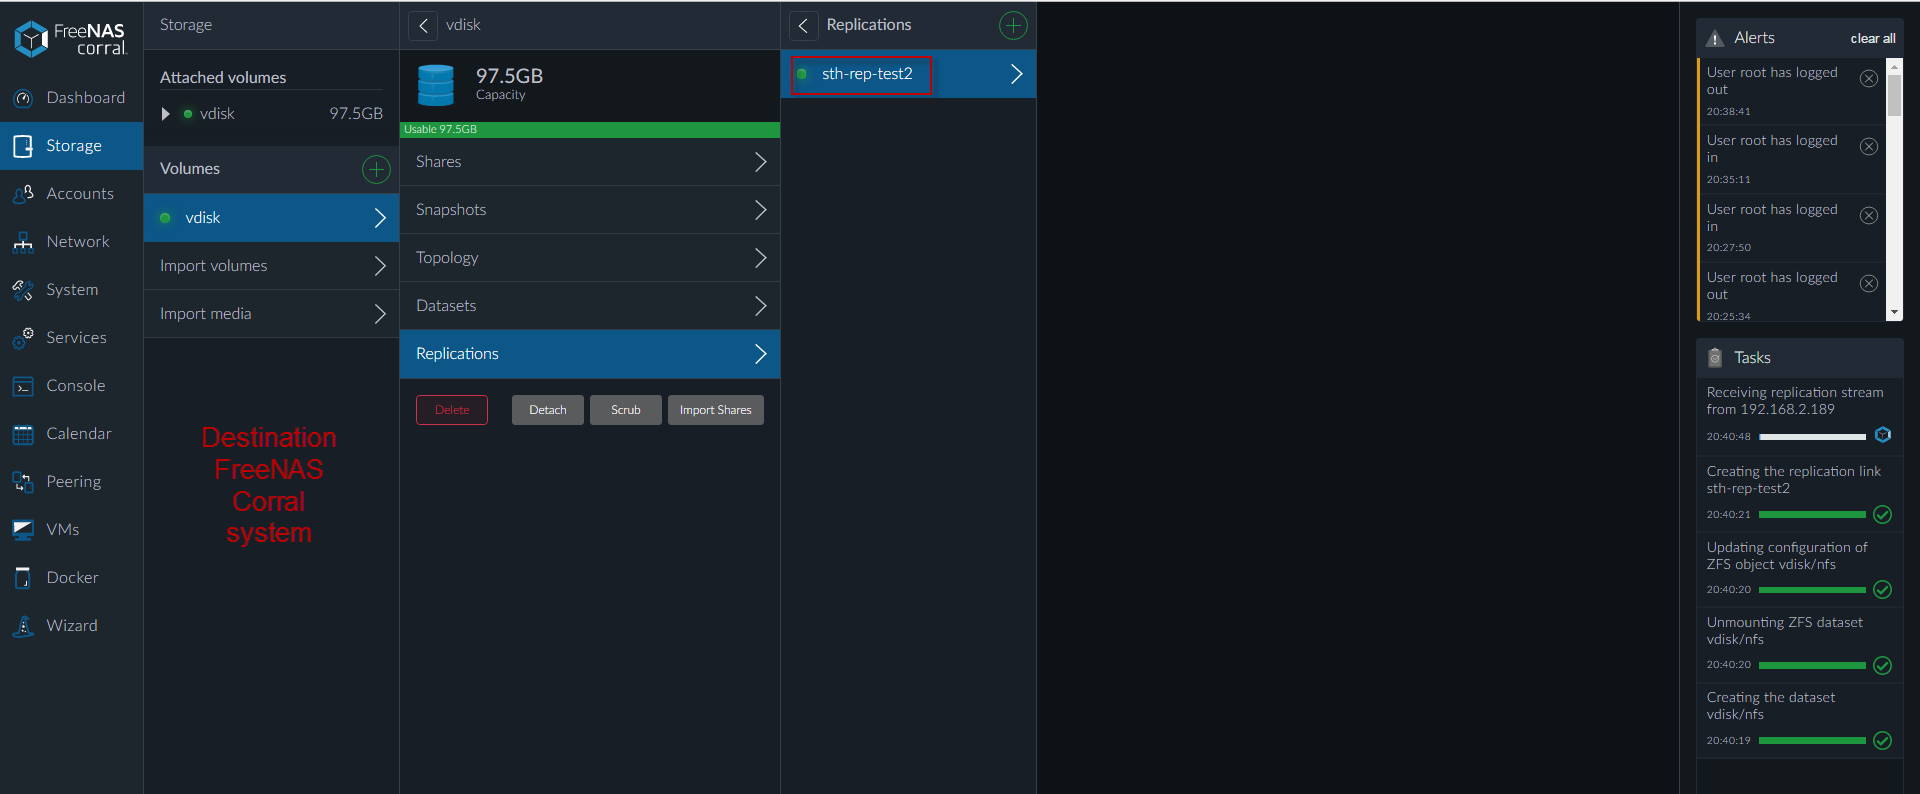This screenshot has width=1920, height=794.
Task: Click the Volumes heading label
Action: 190,169
